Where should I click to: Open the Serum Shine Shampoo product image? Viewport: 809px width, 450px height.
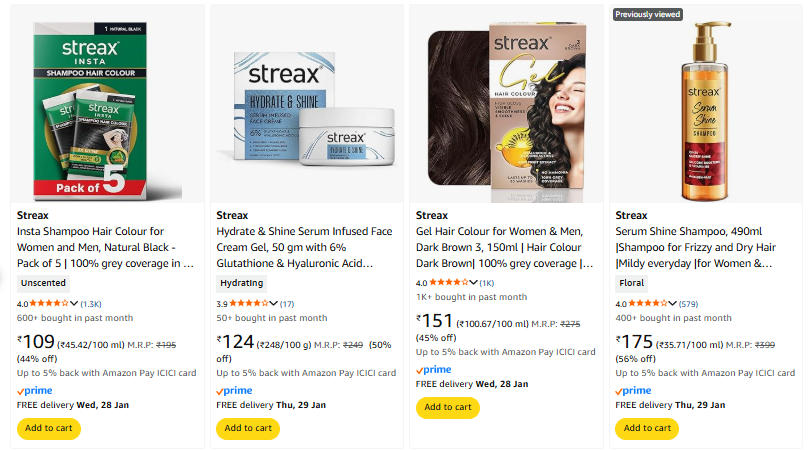point(704,107)
